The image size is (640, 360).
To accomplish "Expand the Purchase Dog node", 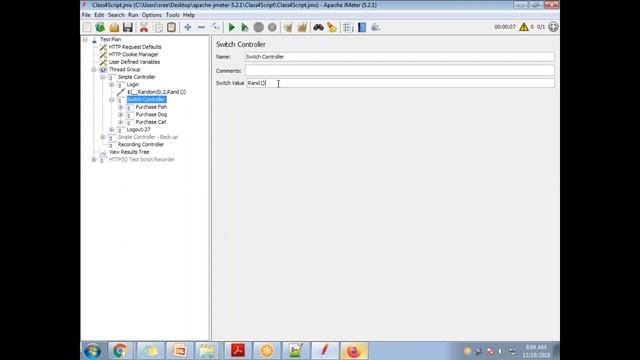I will (120, 115).
